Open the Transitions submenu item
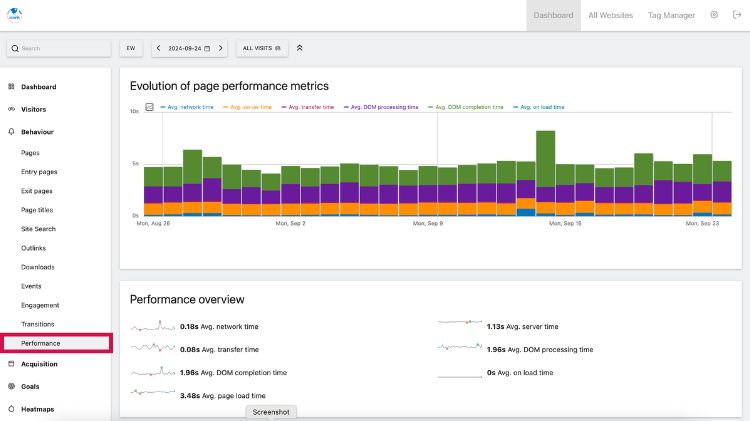Image resolution: width=750 pixels, height=421 pixels. (38, 324)
